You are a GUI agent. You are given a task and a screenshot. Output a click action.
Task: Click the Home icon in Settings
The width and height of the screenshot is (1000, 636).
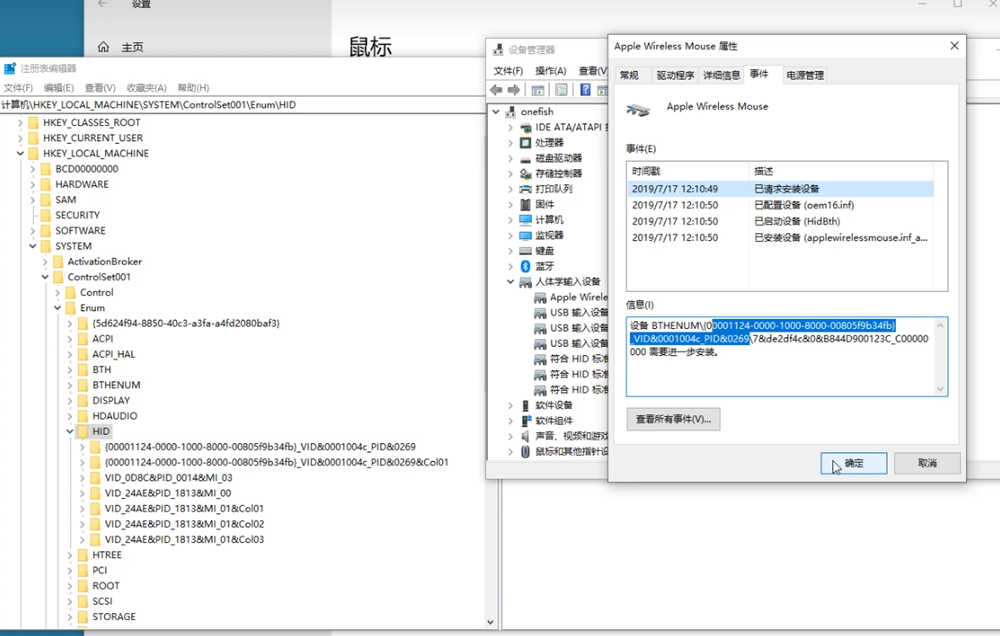click(x=103, y=47)
